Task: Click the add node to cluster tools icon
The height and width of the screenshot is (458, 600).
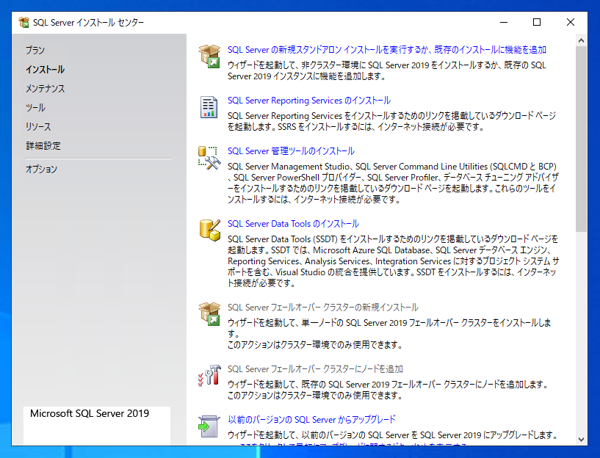Action: [209, 375]
